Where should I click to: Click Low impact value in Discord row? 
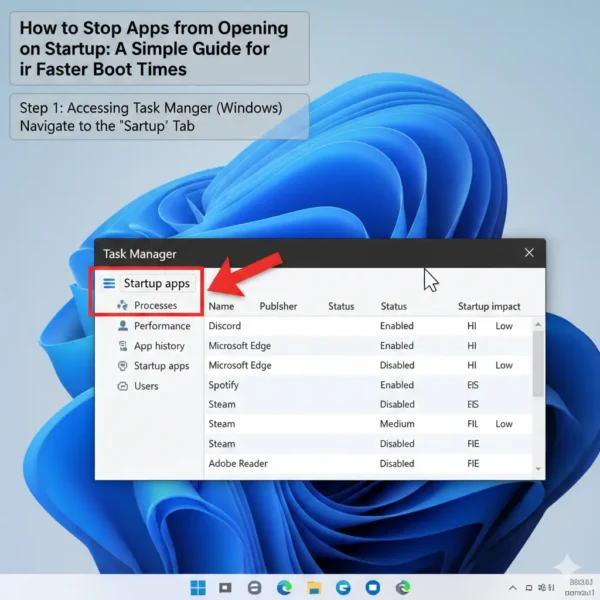coord(504,326)
